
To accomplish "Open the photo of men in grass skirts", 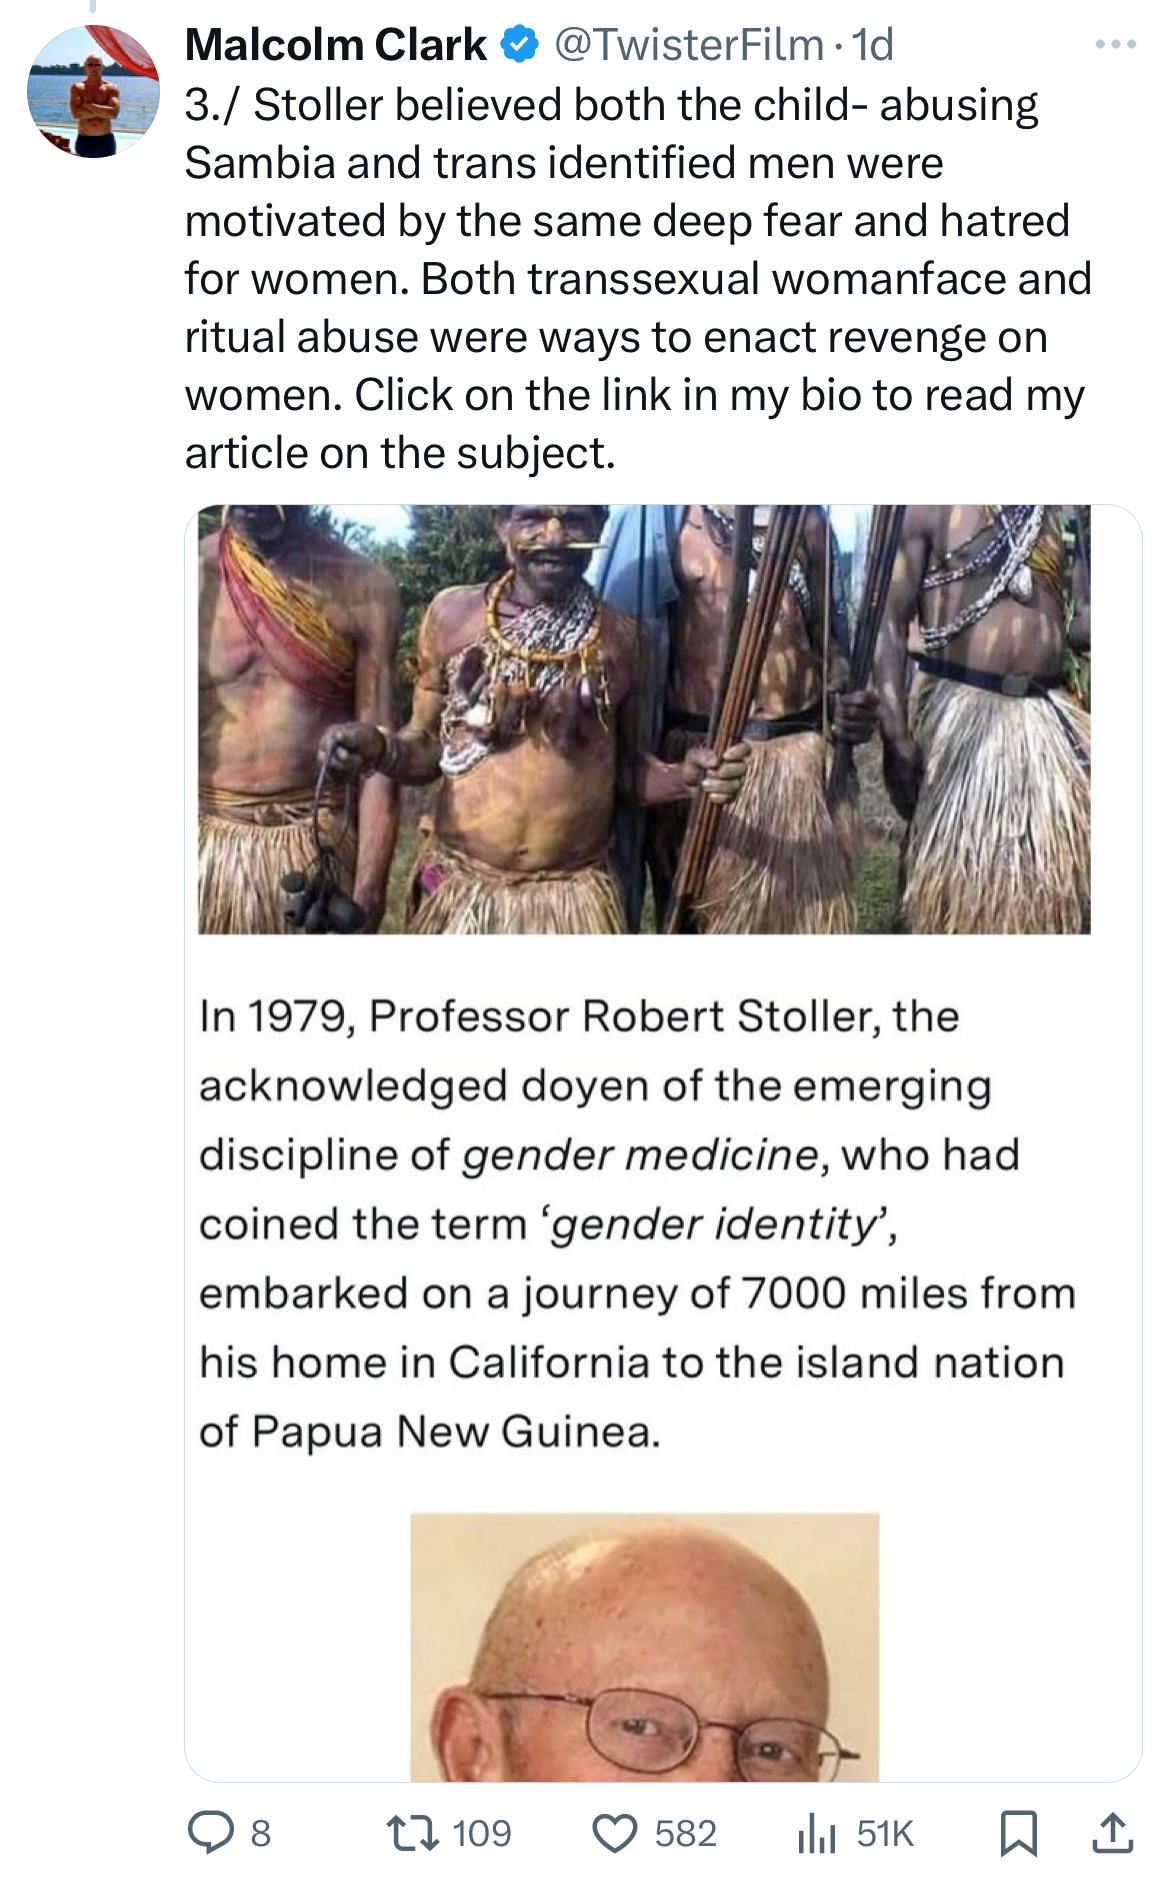I will [644, 719].
